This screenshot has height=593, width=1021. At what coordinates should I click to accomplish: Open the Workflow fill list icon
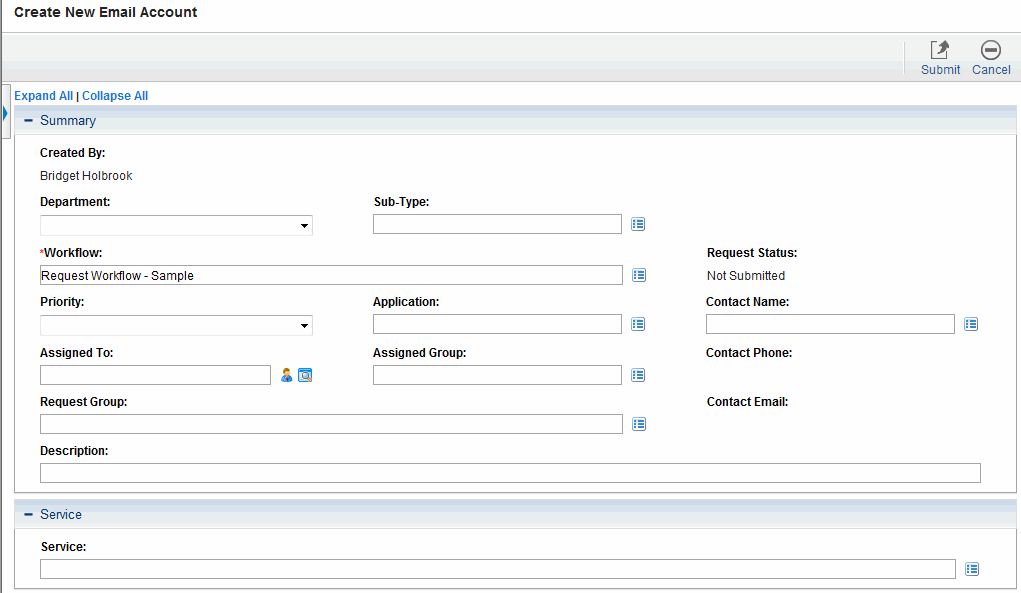pos(639,274)
